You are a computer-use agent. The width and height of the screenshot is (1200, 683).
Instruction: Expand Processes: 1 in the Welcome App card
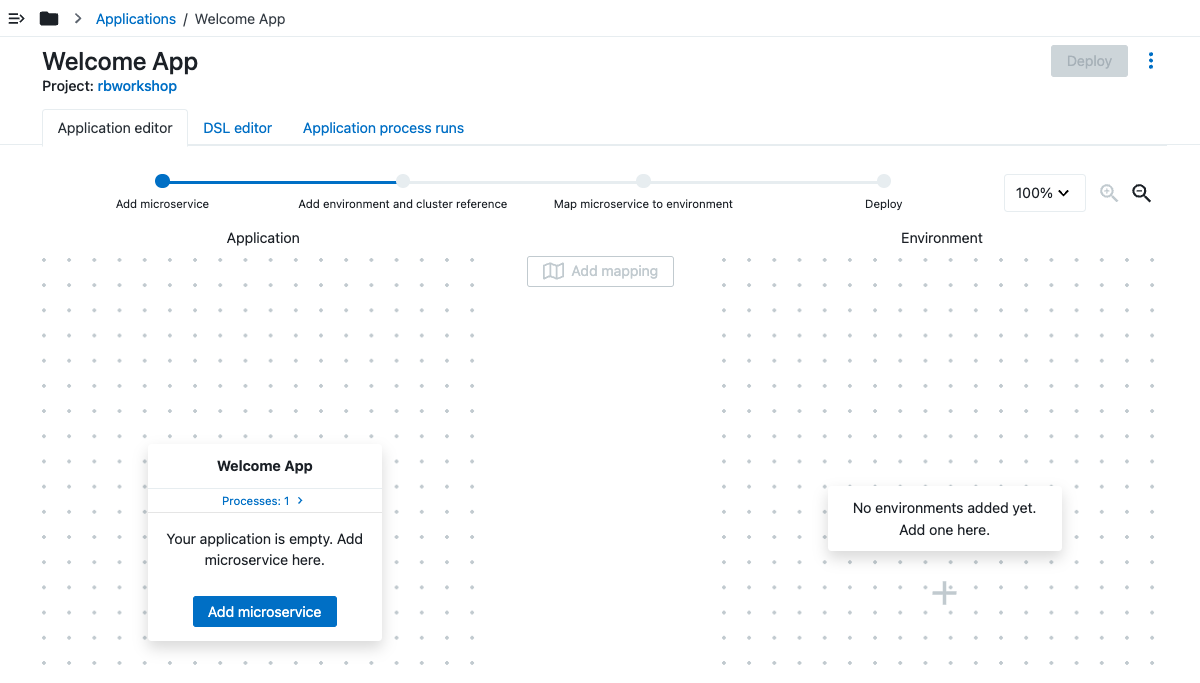click(x=262, y=500)
